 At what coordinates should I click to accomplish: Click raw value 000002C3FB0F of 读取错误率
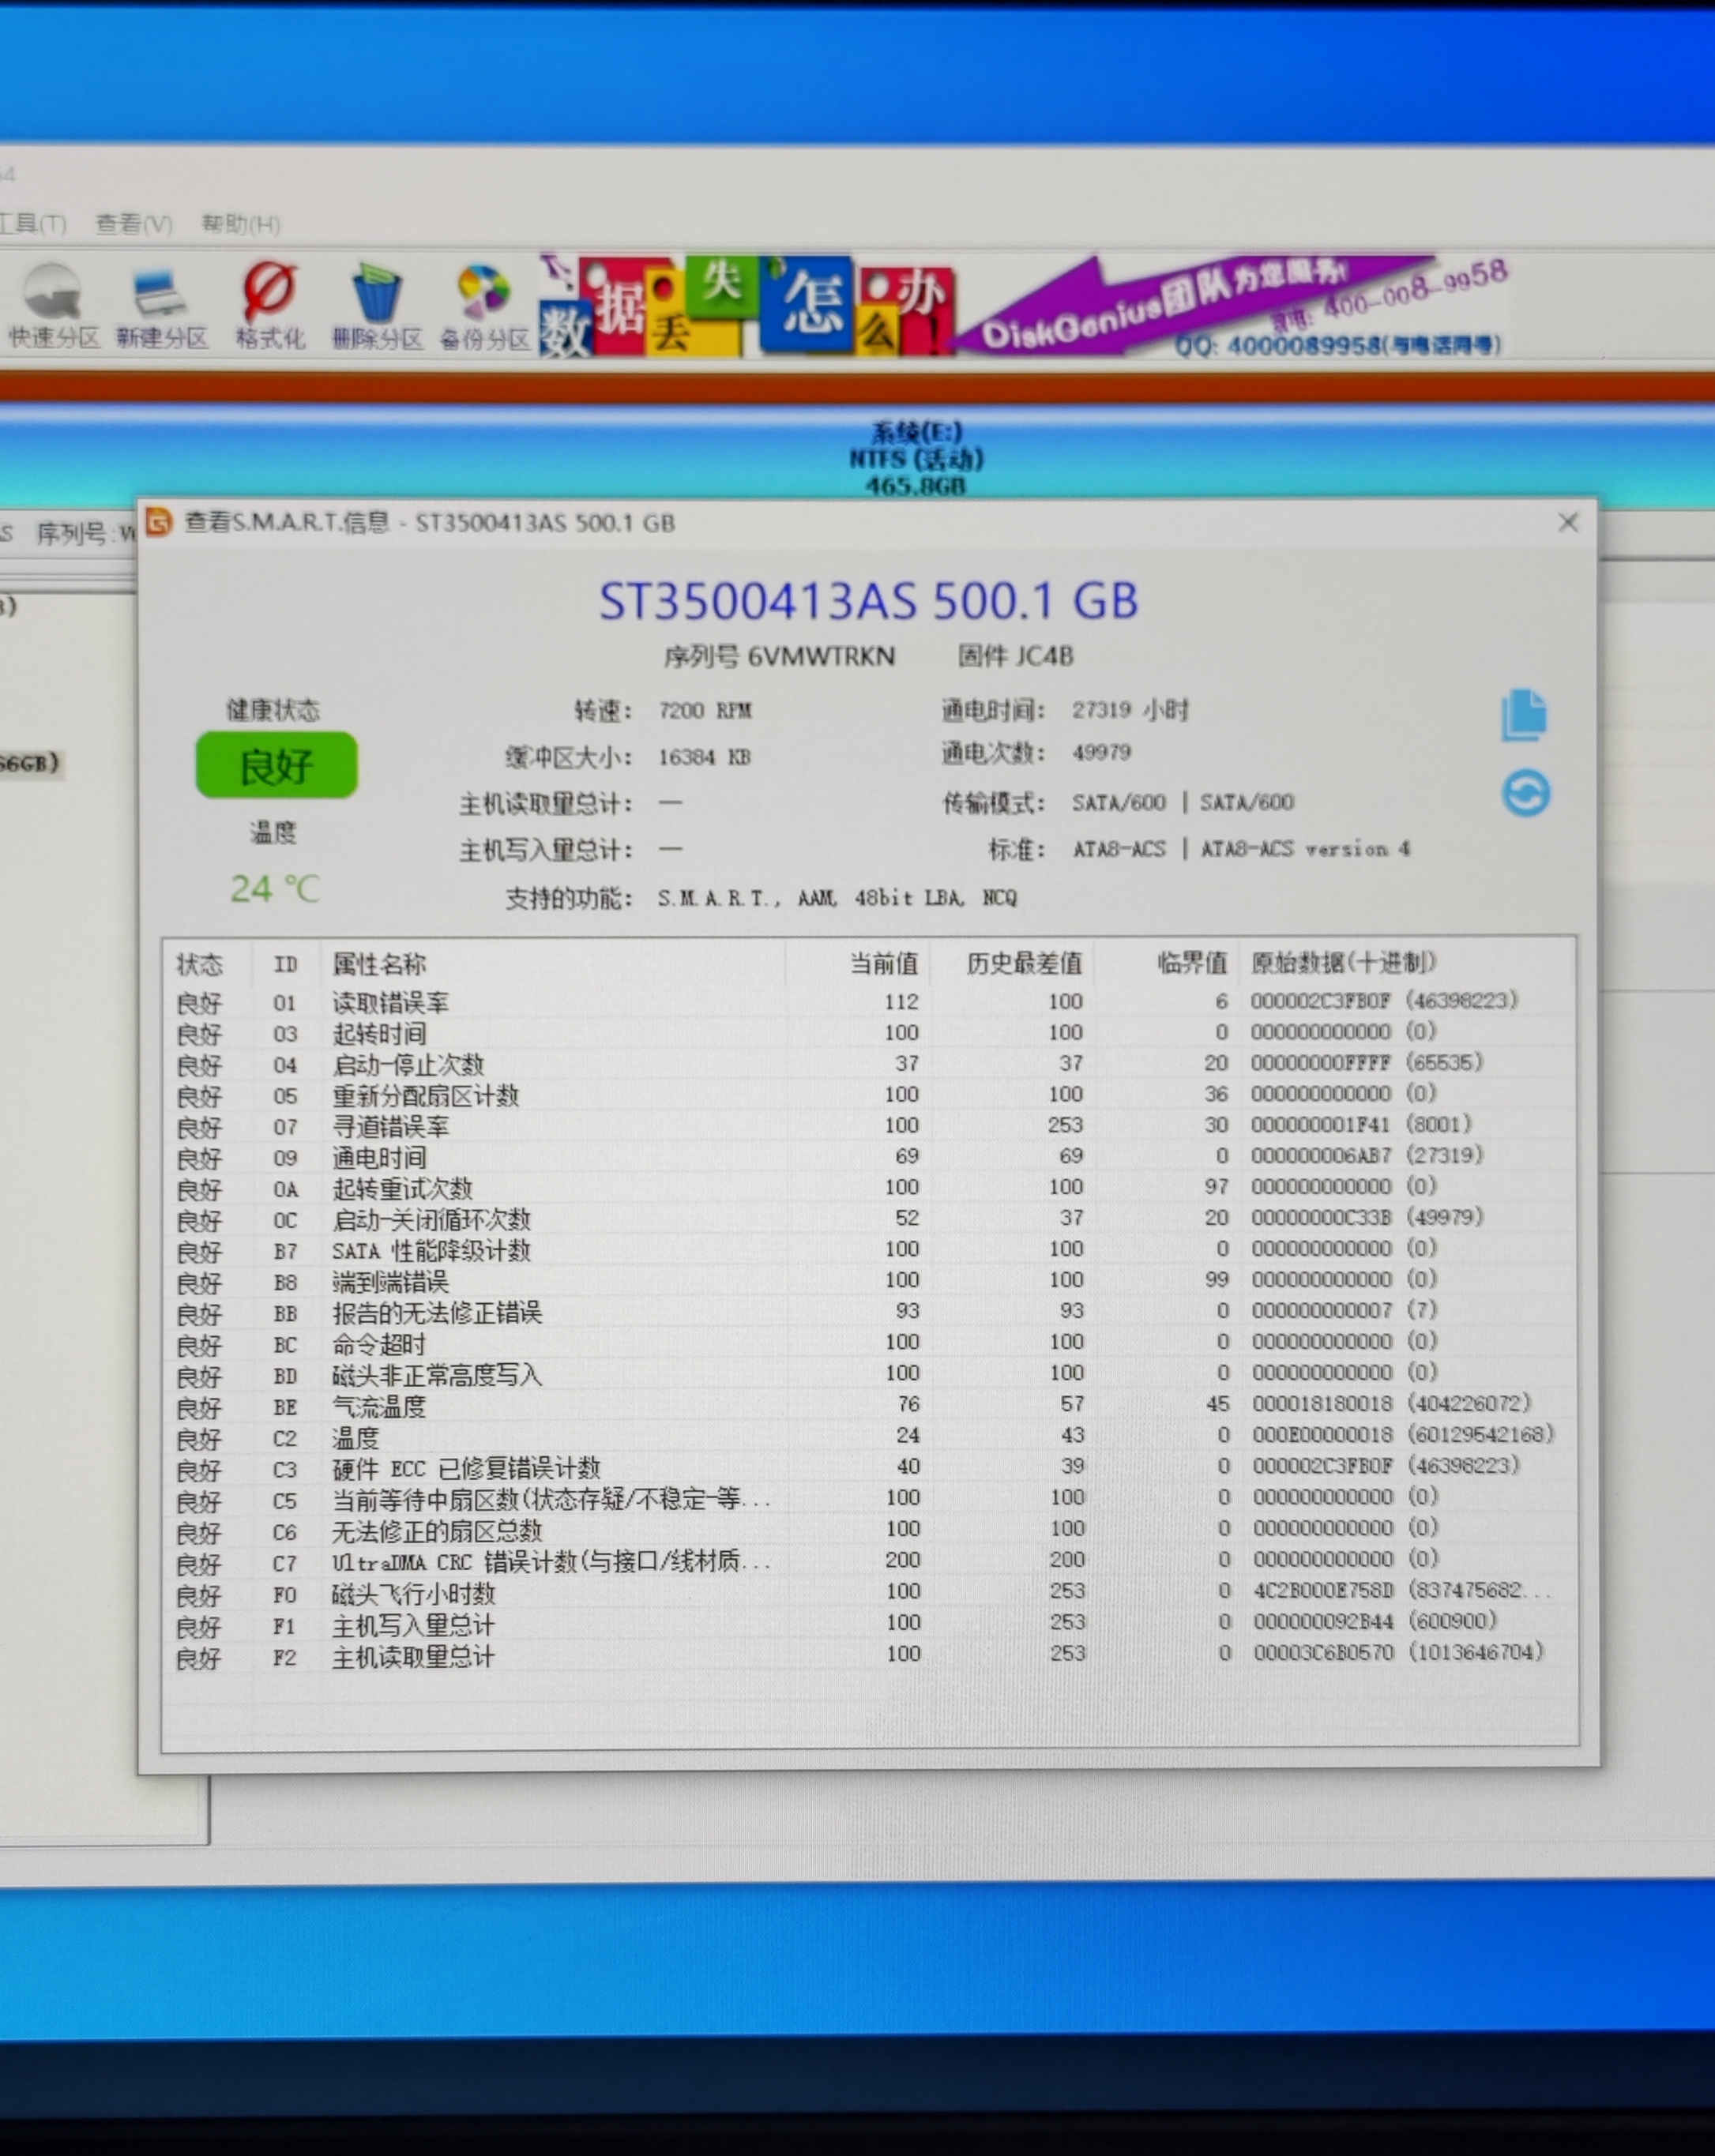pyautogui.click(x=1320, y=1001)
